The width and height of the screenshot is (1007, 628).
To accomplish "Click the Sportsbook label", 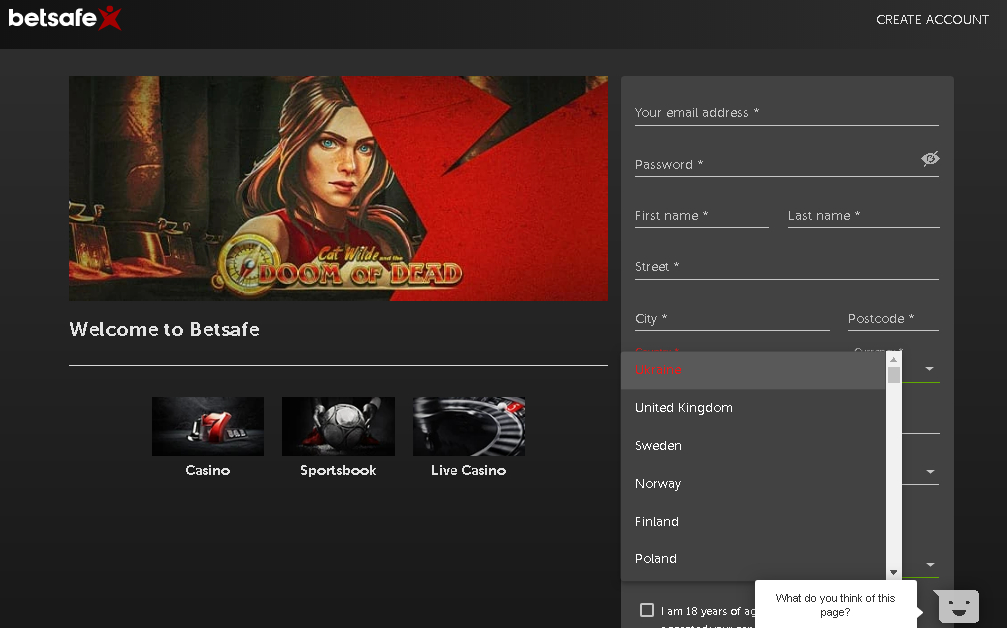I will tap(338, 471).
